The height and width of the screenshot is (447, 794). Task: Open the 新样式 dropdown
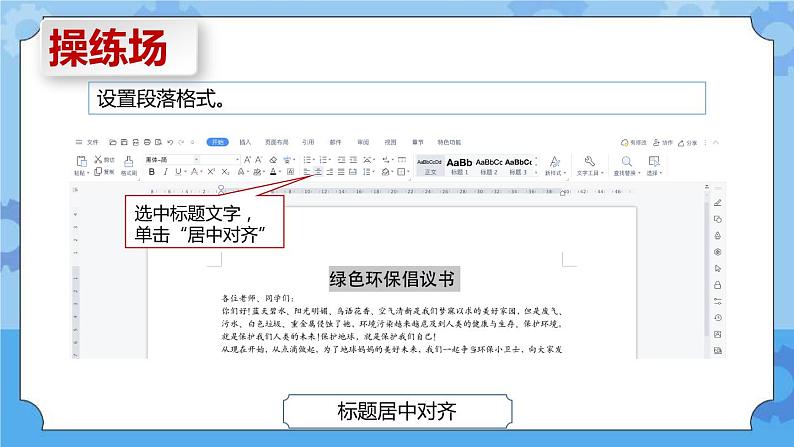(x=555, y=166)
